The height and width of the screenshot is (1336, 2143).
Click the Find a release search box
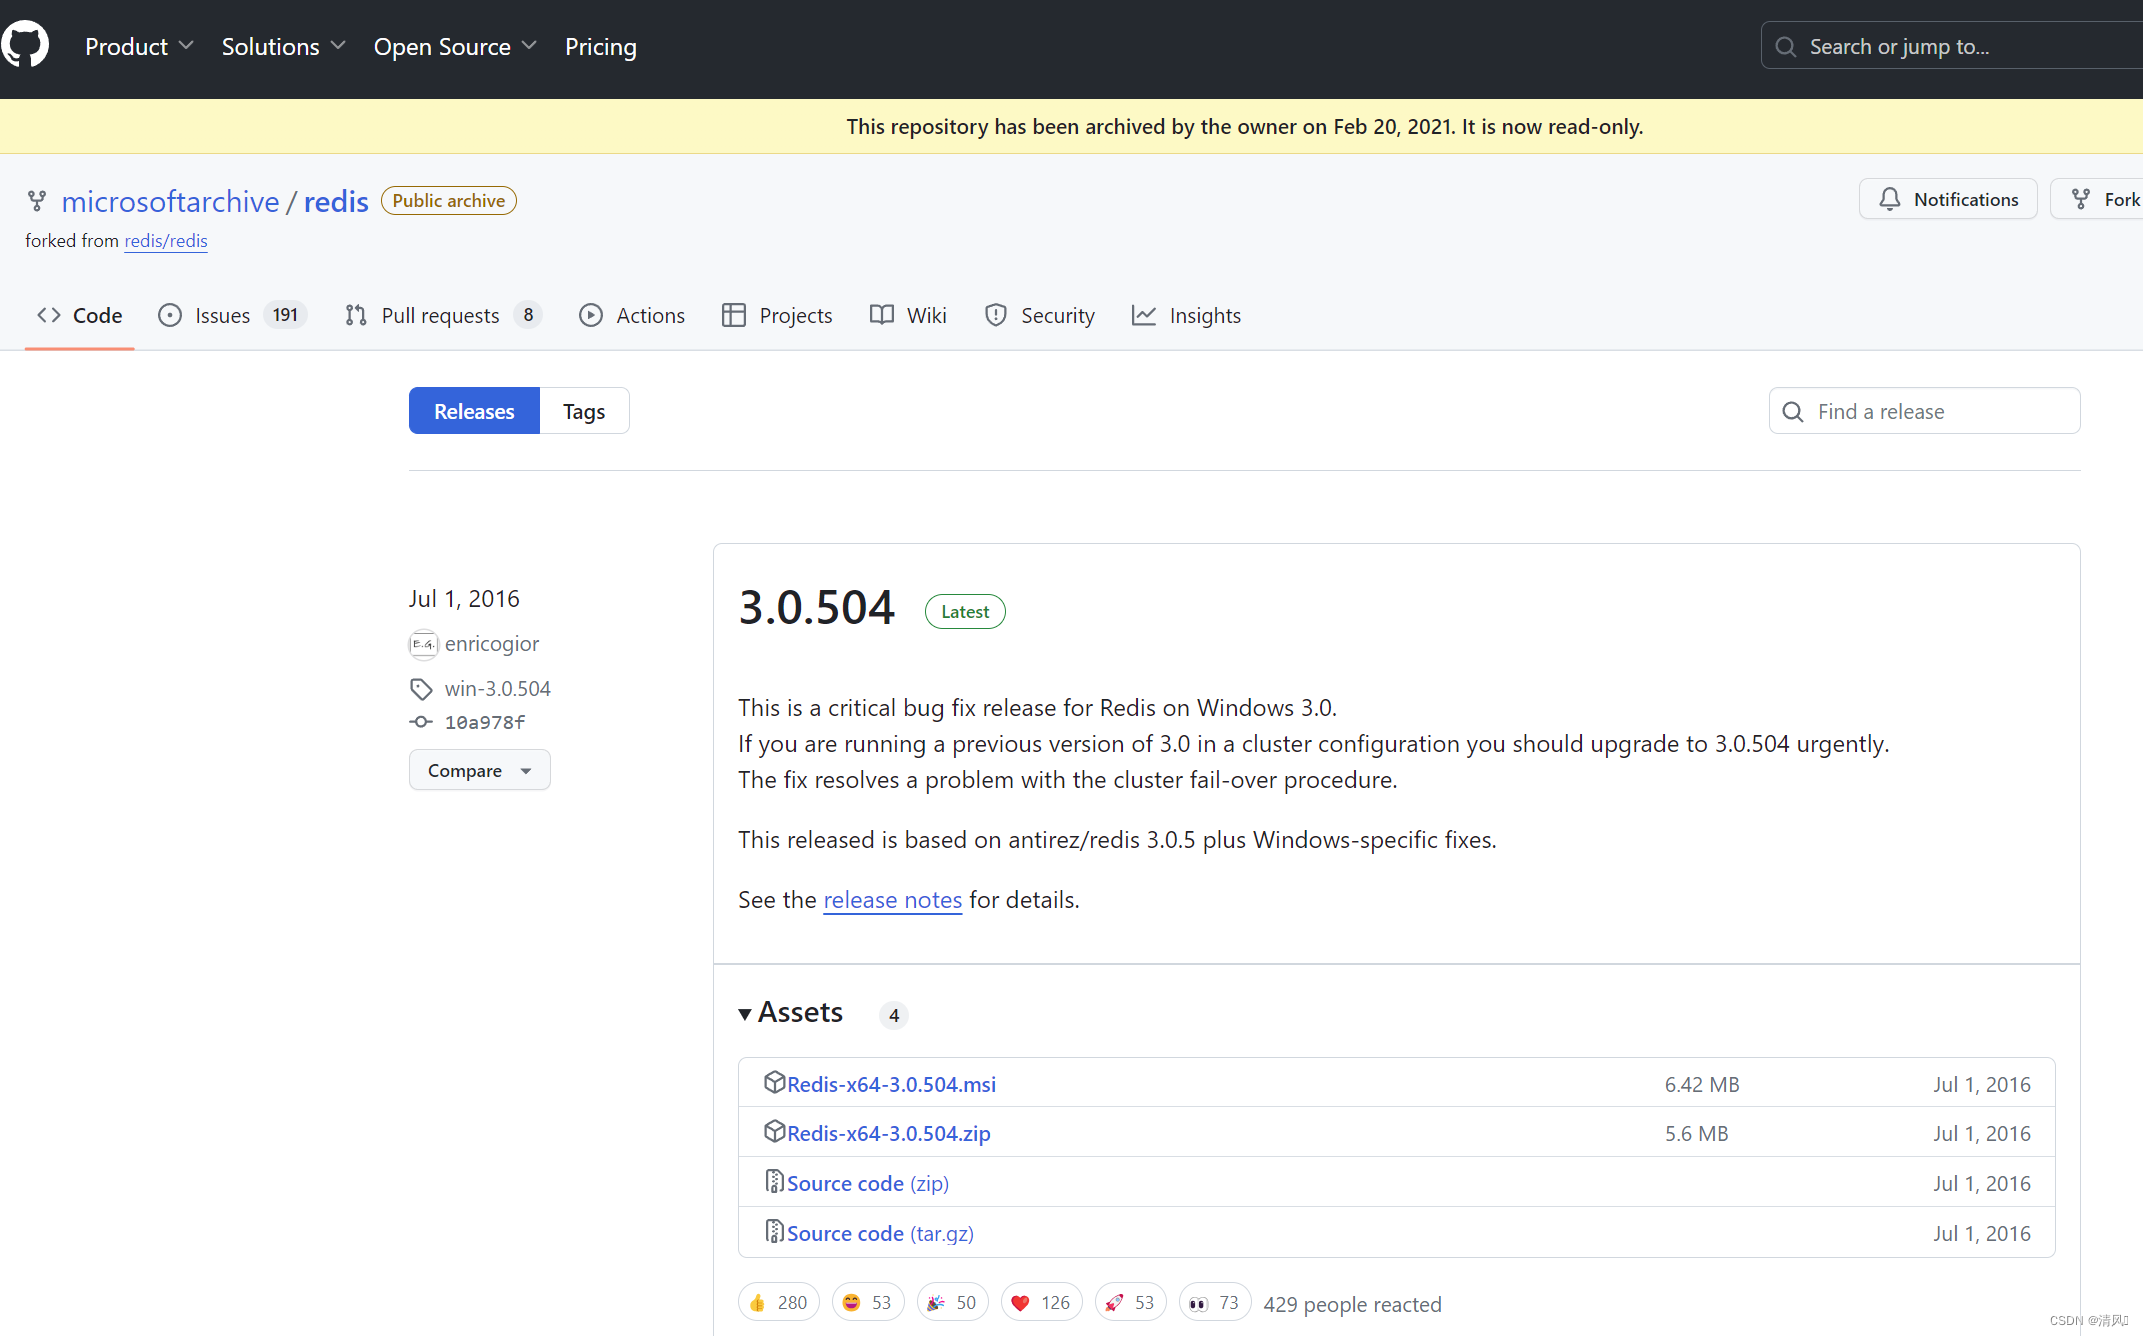point(1924,411)
